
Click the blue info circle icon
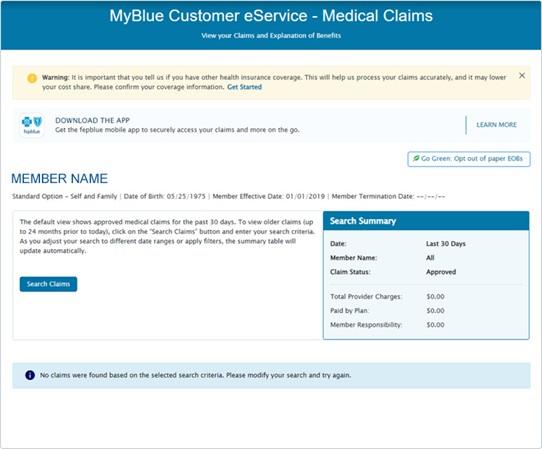point(30,375)
